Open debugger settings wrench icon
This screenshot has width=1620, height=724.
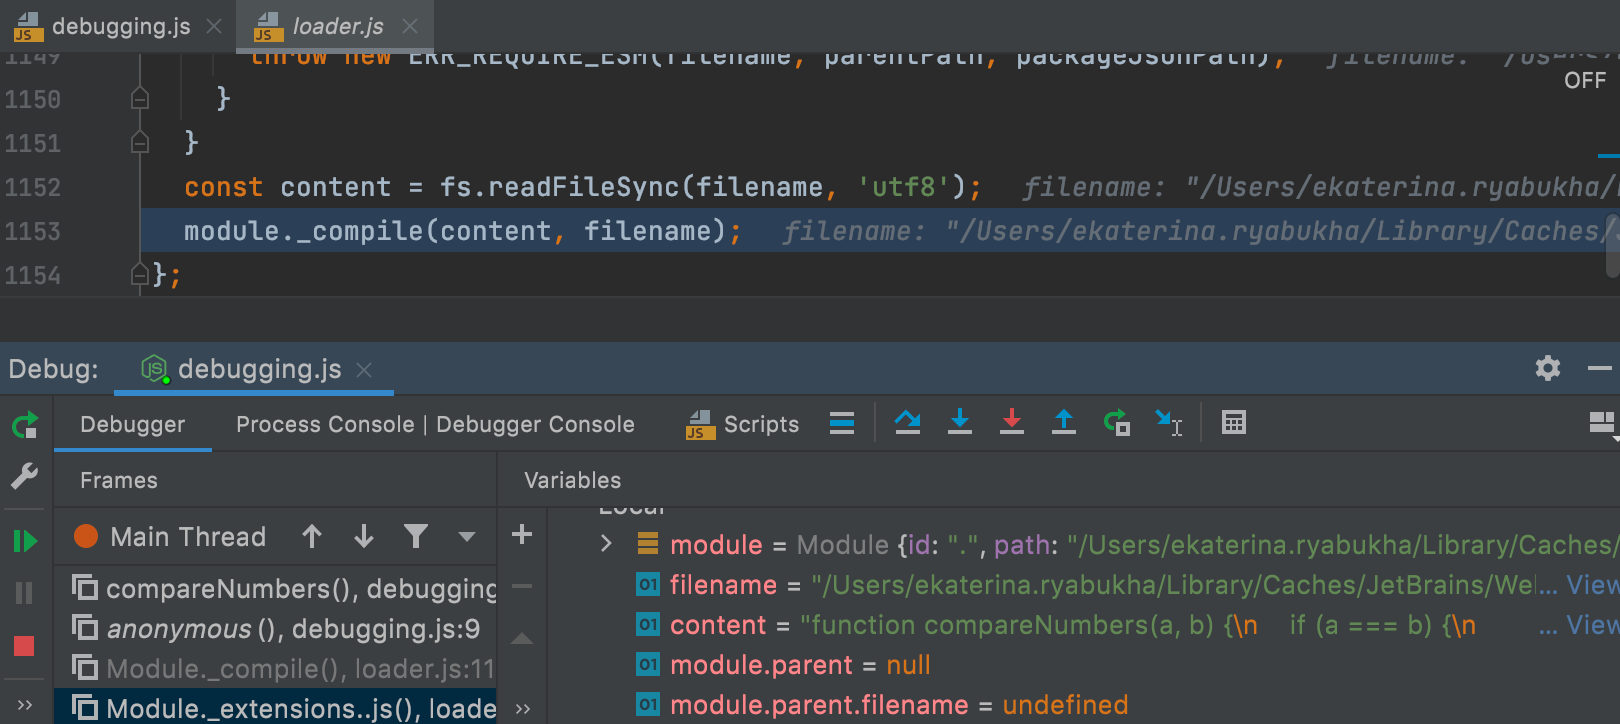[x=25, y=476]
